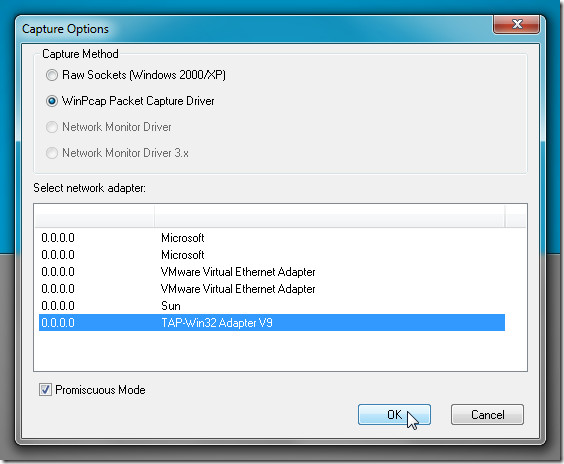564x464 pixels.
Task: Click the Capture Options title bar
Action: [252, 29]
